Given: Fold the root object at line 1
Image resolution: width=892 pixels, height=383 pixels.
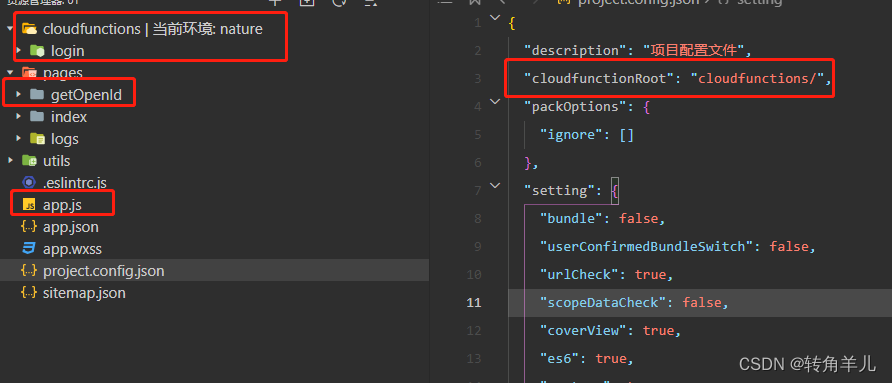Looking at the screenshot, I should point(495,17).
